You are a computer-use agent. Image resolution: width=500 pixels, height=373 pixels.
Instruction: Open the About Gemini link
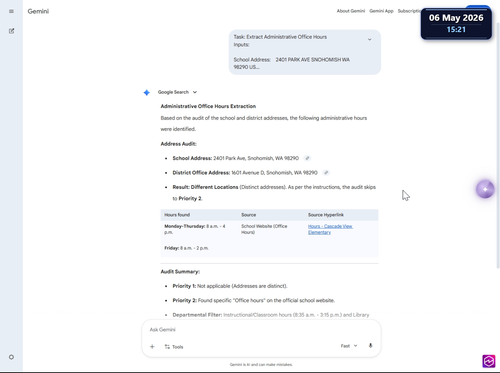(351, 11)
